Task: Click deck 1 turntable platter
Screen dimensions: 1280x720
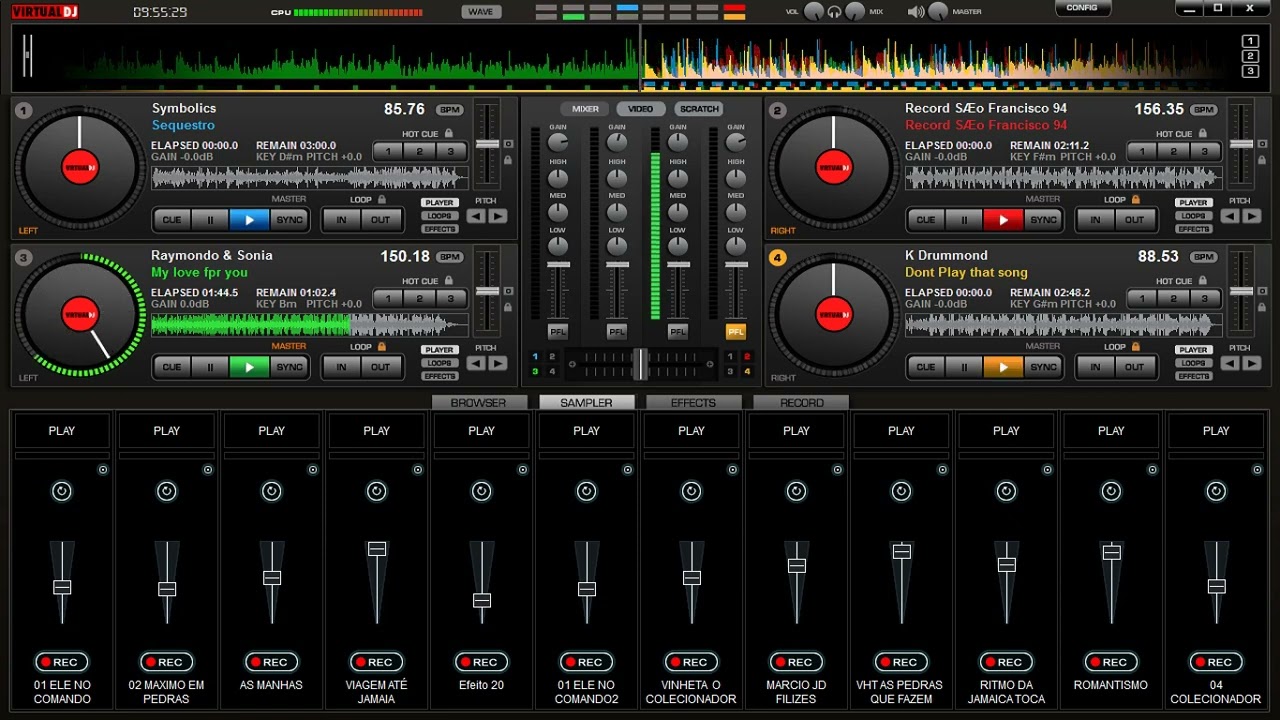Action: coord(80,168)
